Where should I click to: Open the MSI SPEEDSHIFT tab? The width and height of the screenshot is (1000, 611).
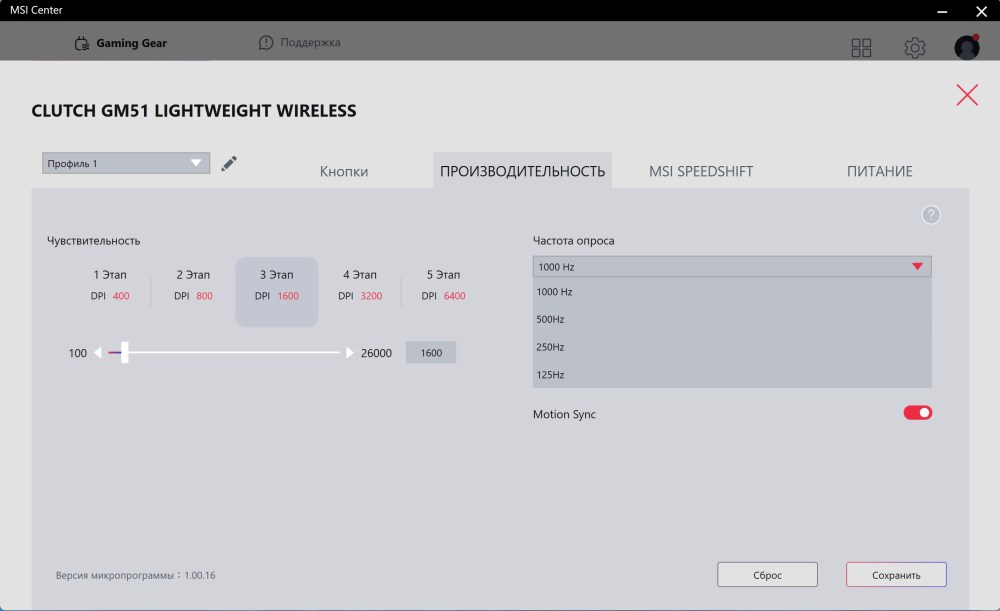(x=701, y=171)
